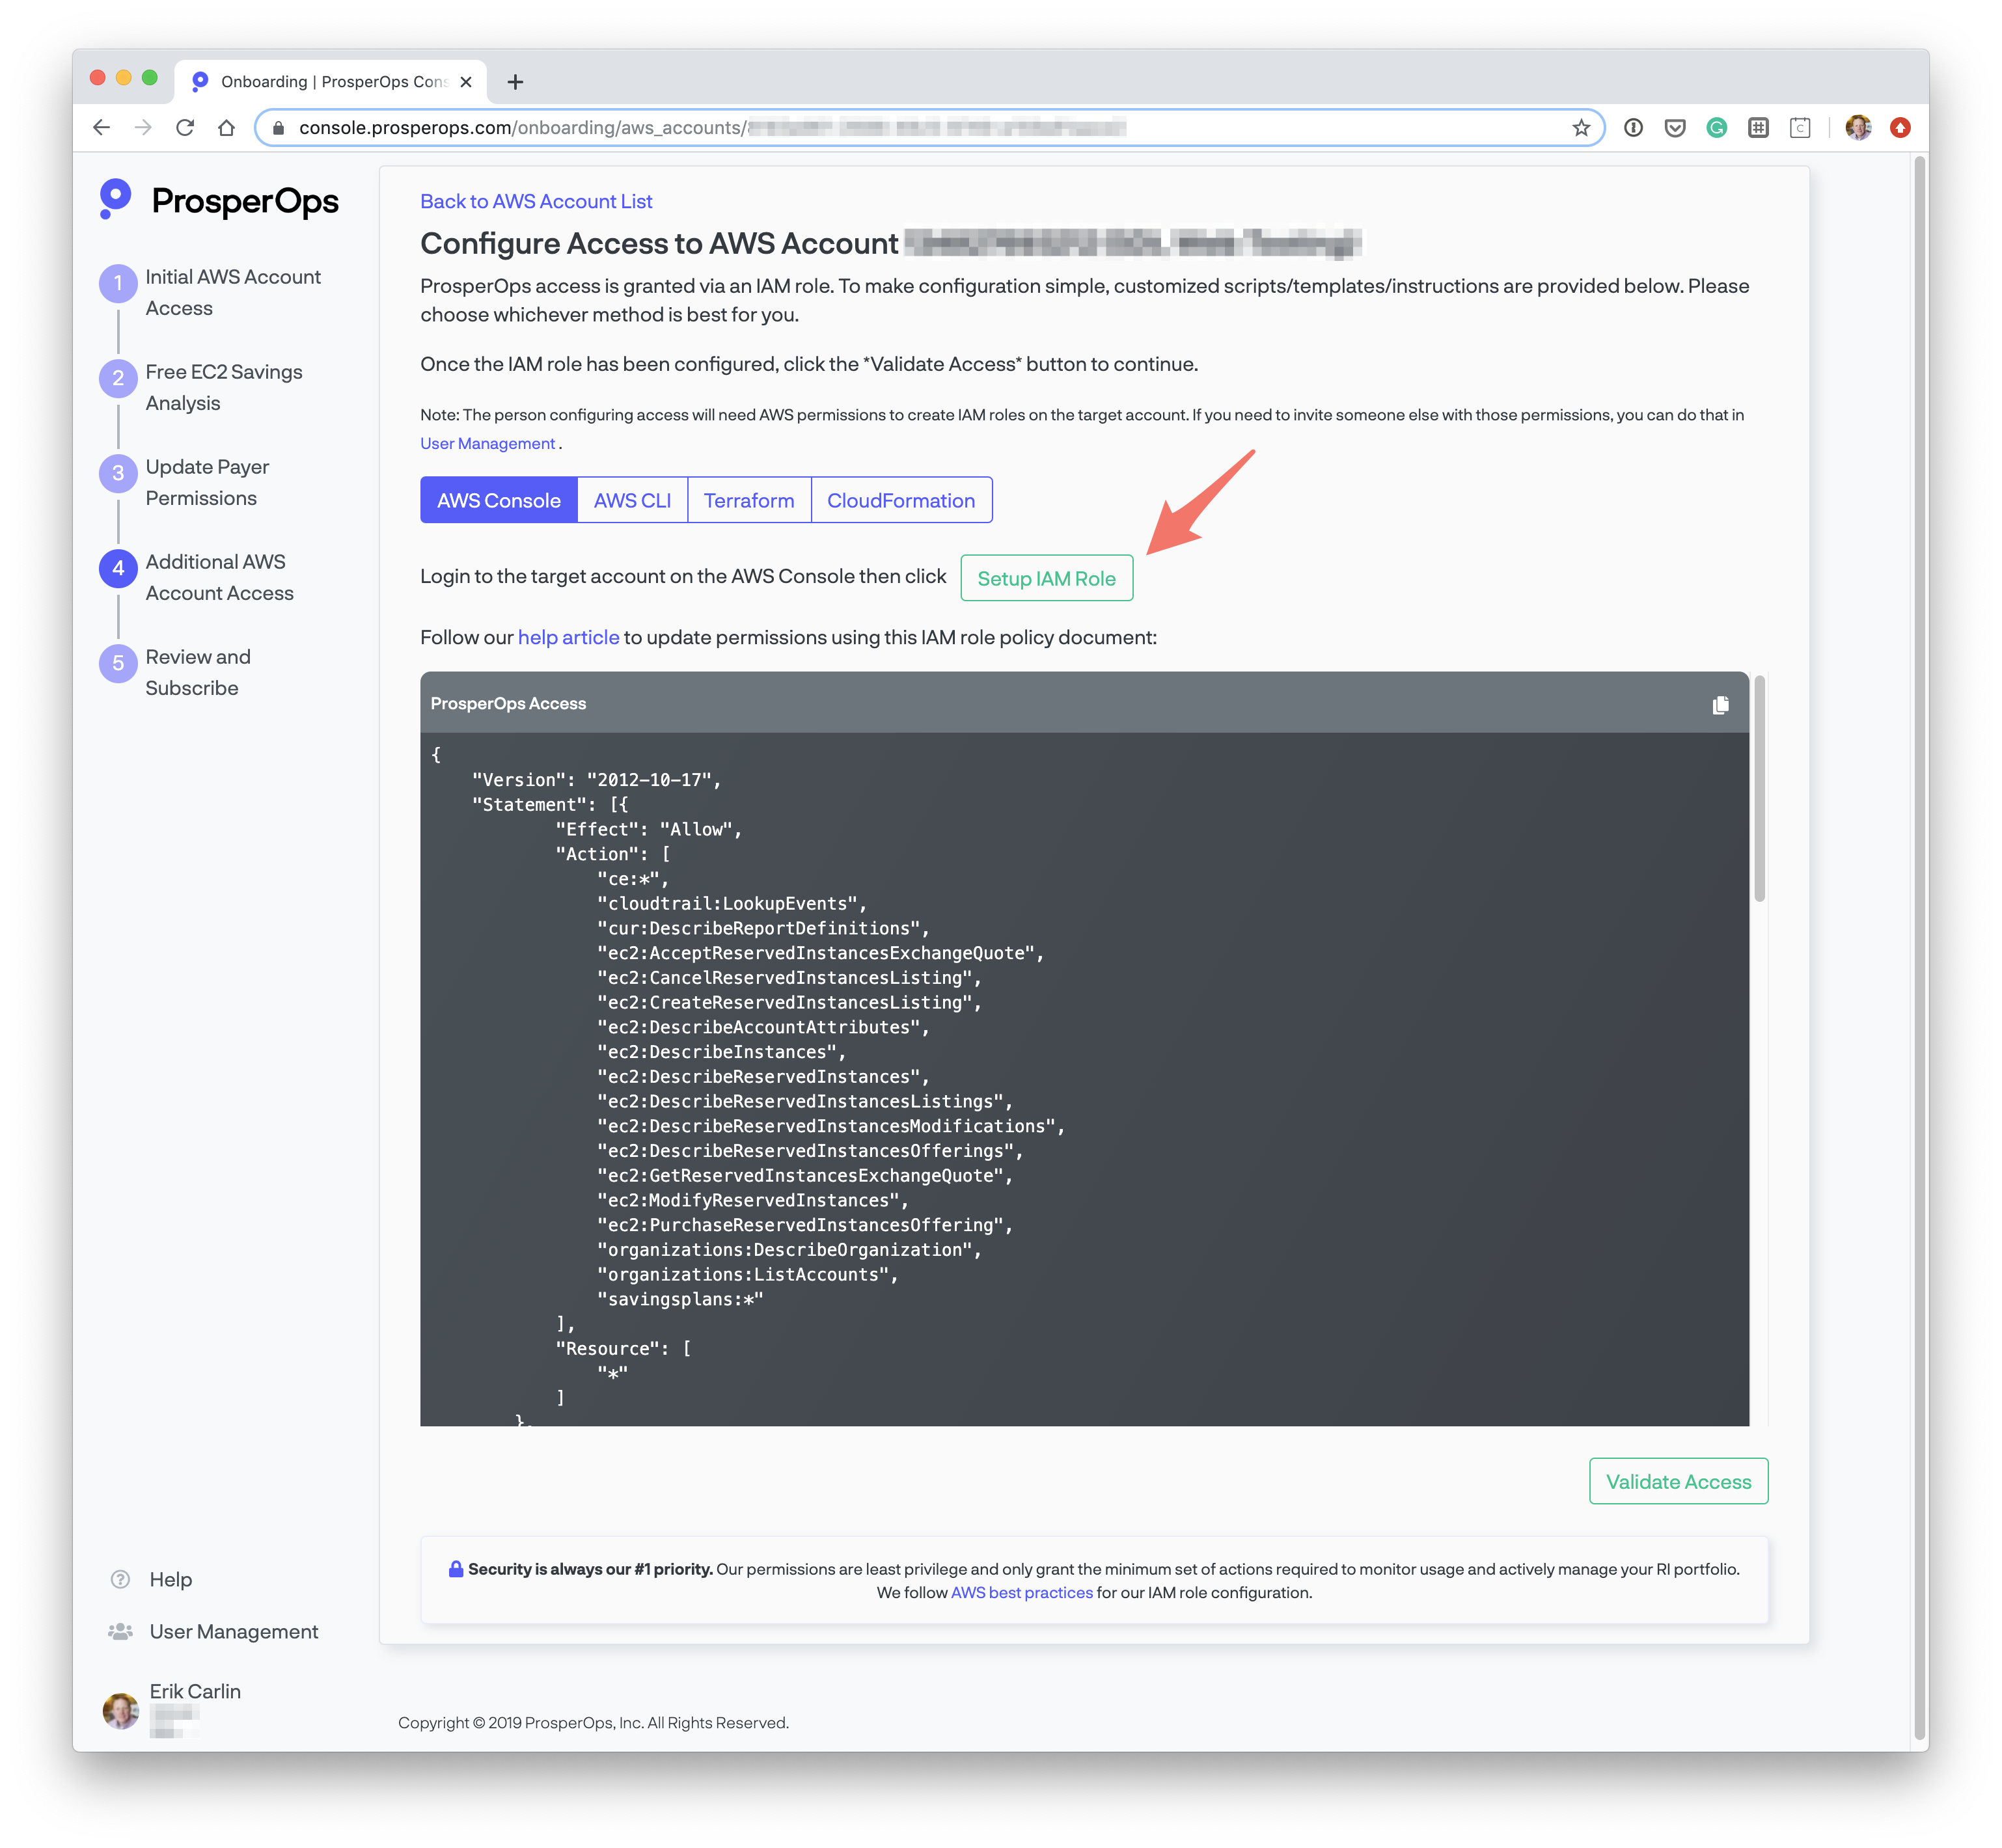The width and height of the screenshot is (2002, 1848).
Task: Open Chrome profile avatar in toolbar
Action: pyautogui.click(x=1858, y=127)
